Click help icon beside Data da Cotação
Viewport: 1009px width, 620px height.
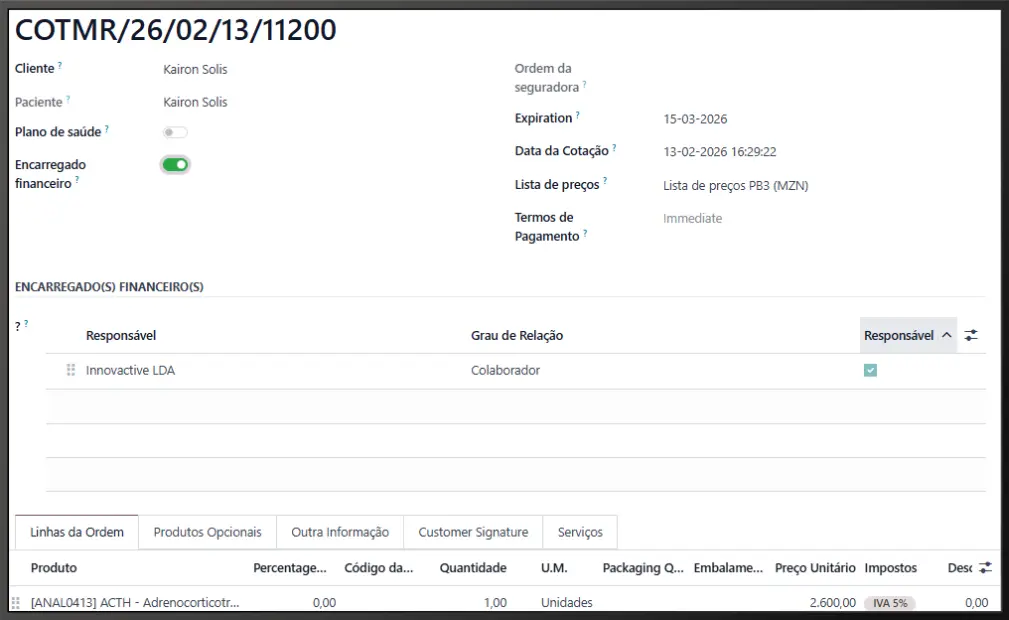point(614,149)
